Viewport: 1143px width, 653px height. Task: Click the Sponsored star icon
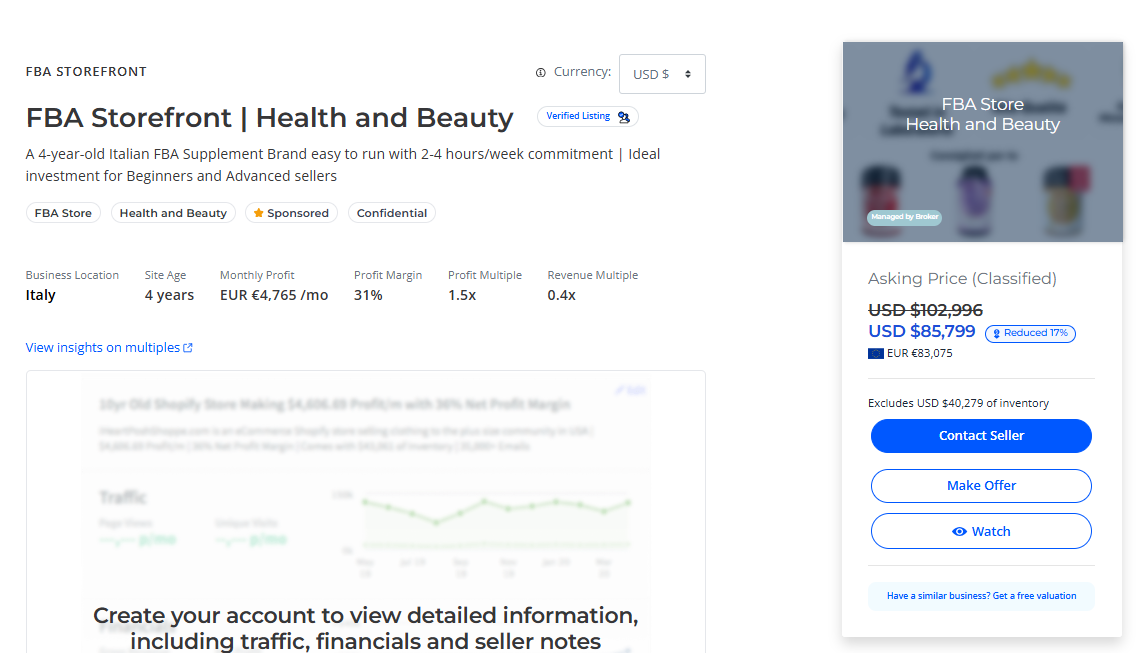point(258,213)
